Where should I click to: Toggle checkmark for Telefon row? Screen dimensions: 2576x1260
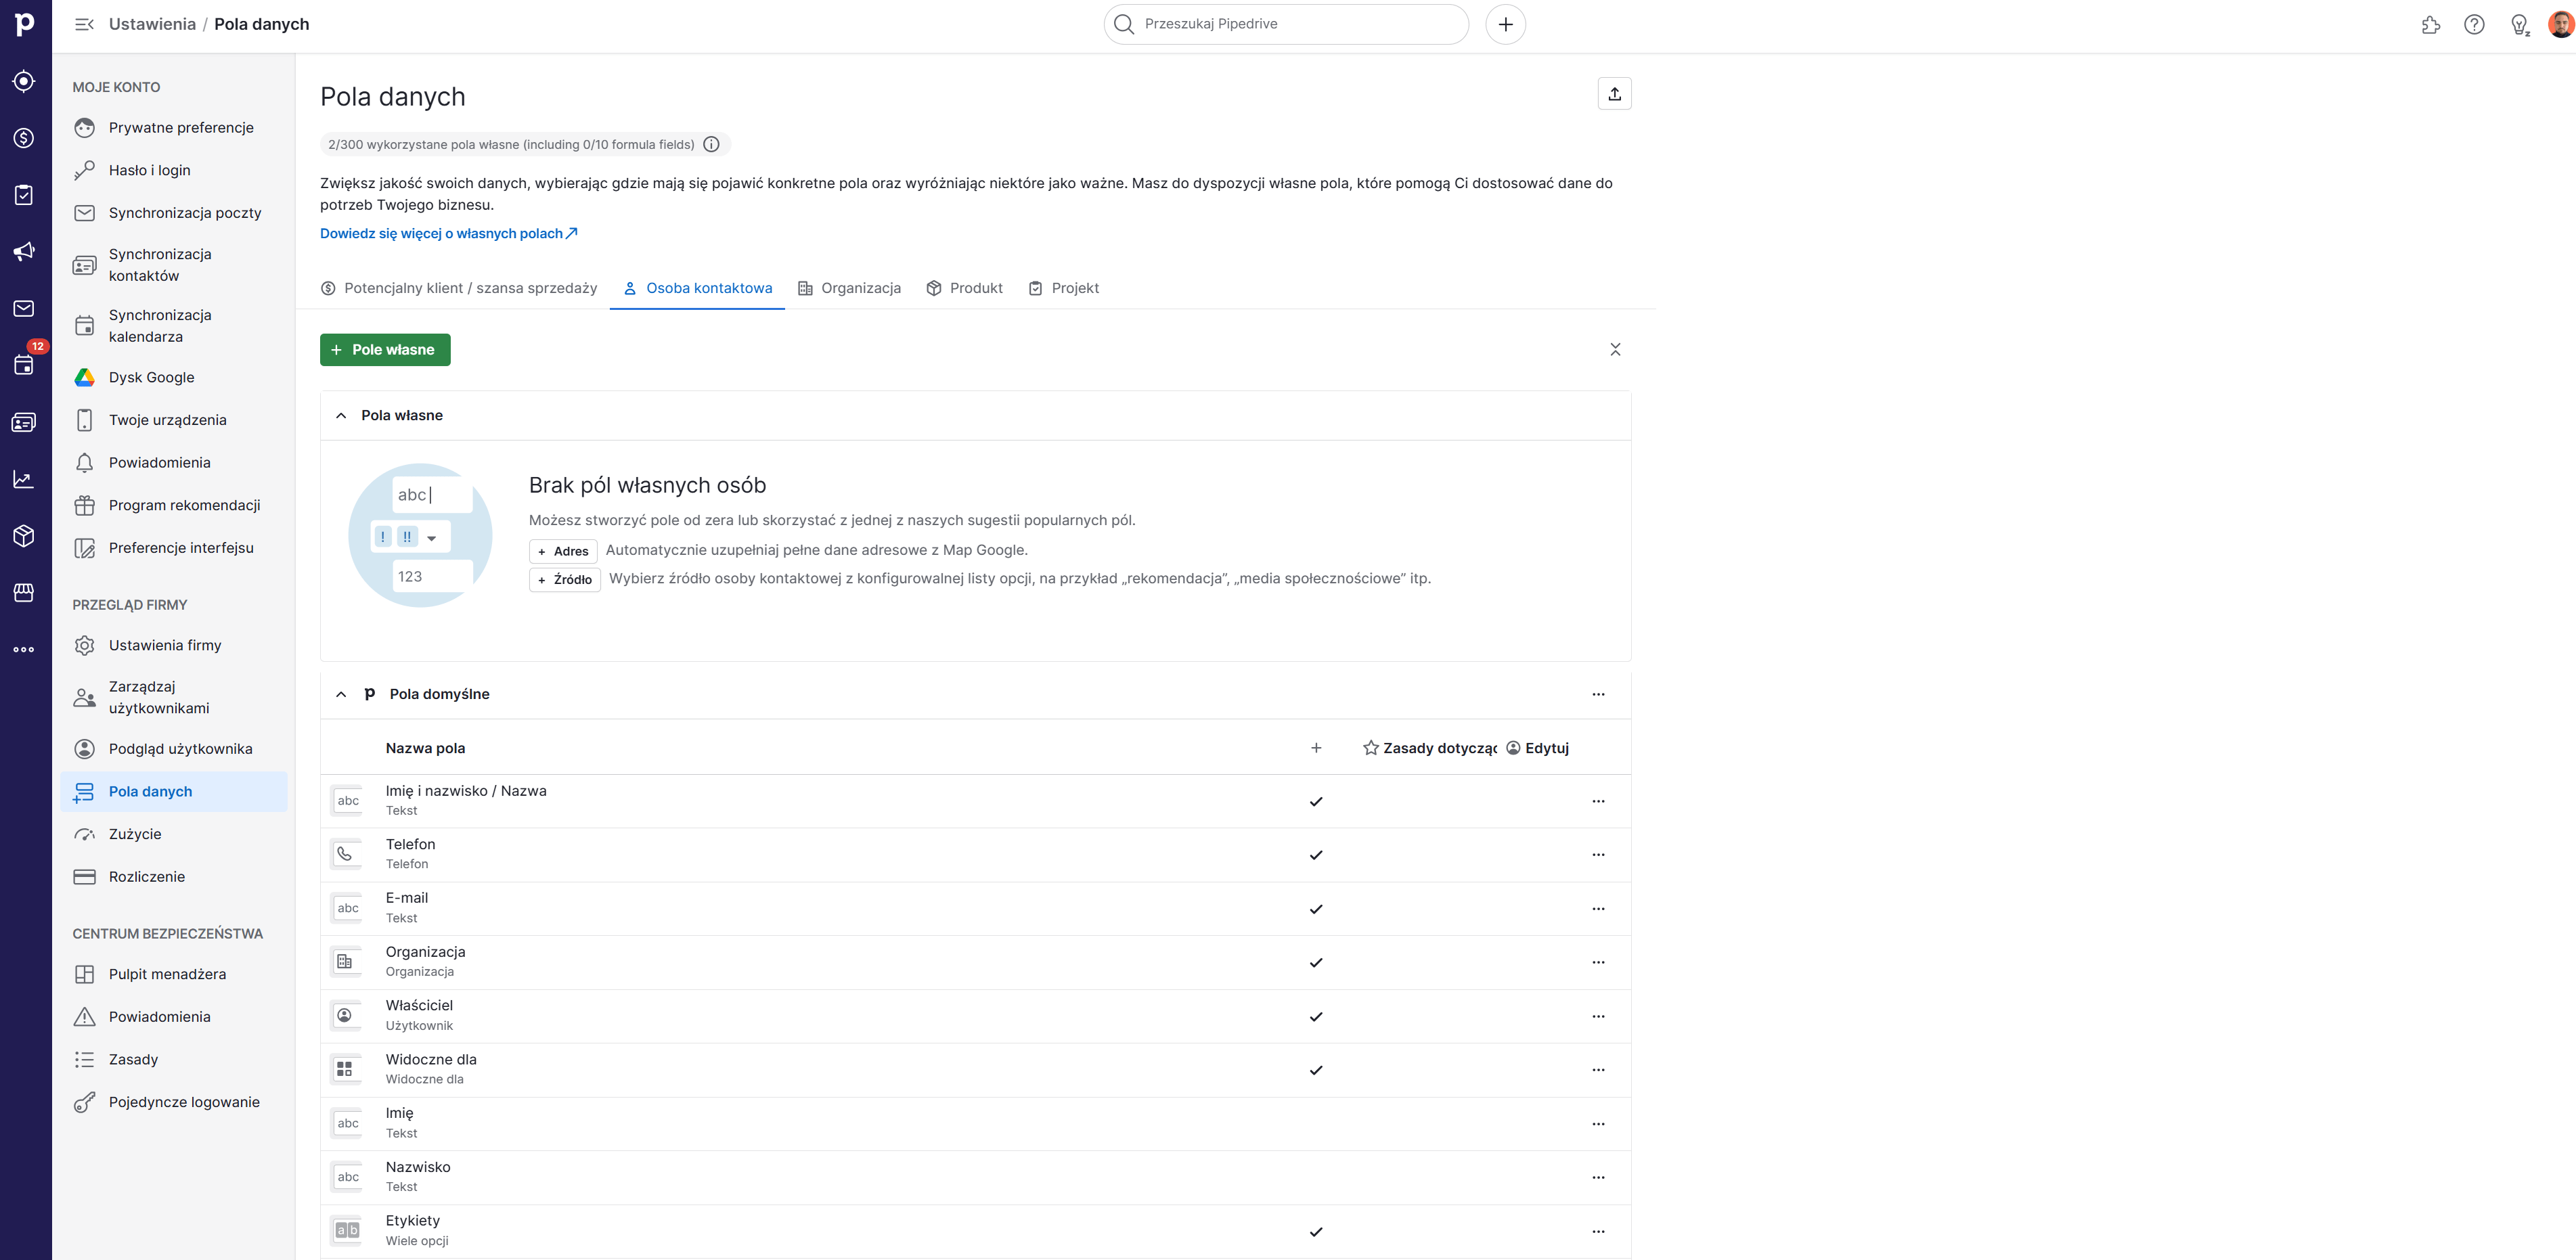tap(1316, 855)
